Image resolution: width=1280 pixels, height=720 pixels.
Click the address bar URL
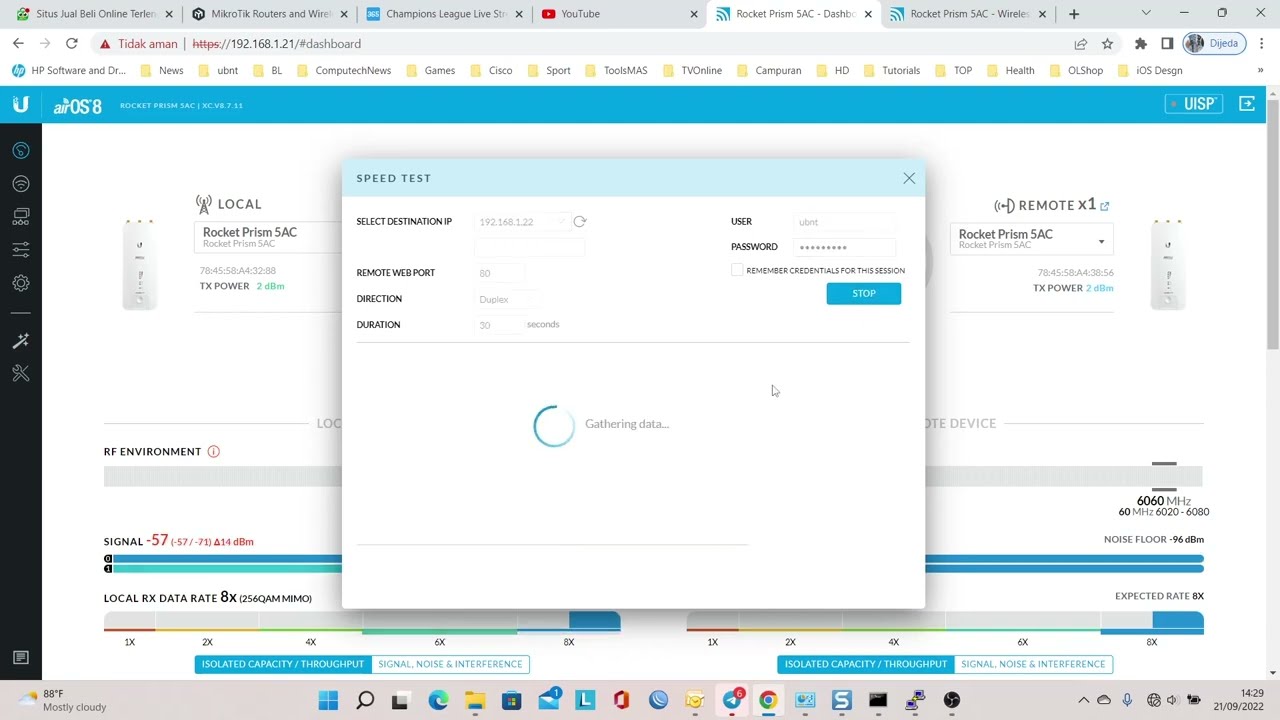coord(276,44)
